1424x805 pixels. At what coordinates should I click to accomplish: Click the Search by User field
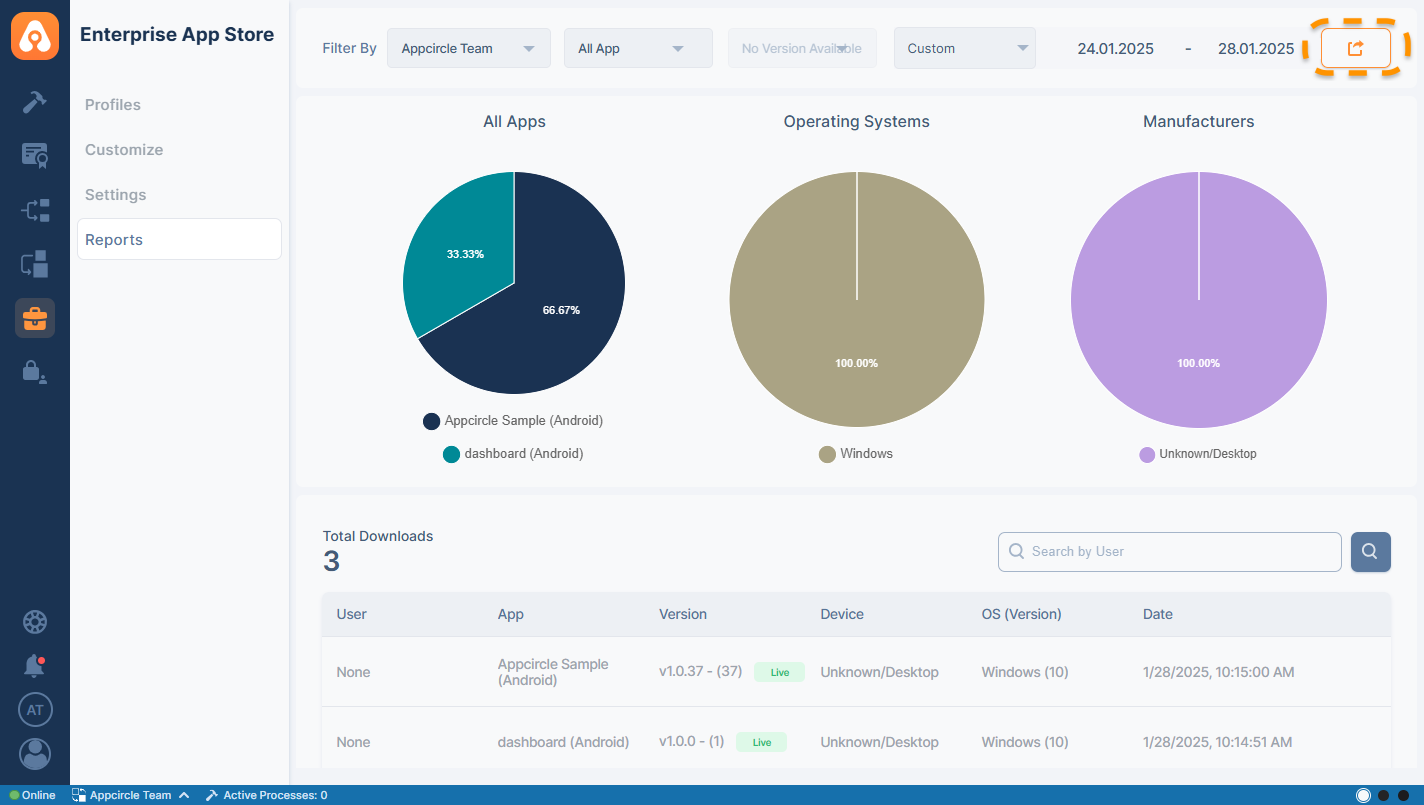pyautogui.click(x=1169, y=551)
